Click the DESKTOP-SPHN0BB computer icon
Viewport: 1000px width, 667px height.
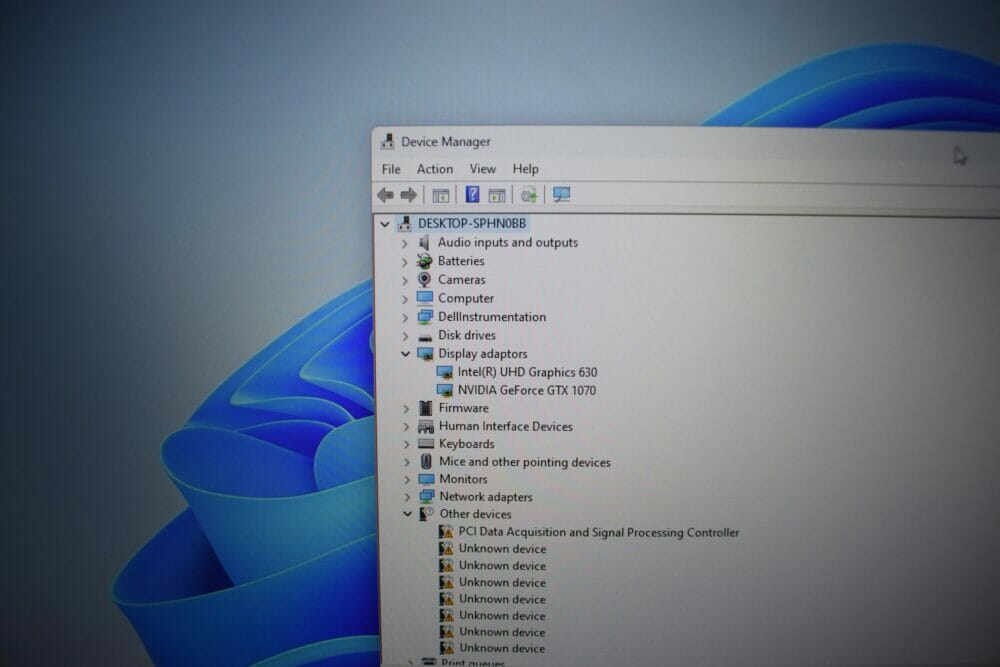tap(404, 223)
